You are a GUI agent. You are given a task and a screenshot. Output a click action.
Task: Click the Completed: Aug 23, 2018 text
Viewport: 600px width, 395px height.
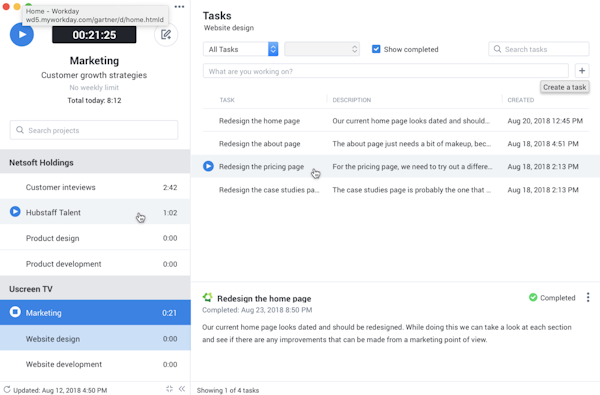coord(257,310)
